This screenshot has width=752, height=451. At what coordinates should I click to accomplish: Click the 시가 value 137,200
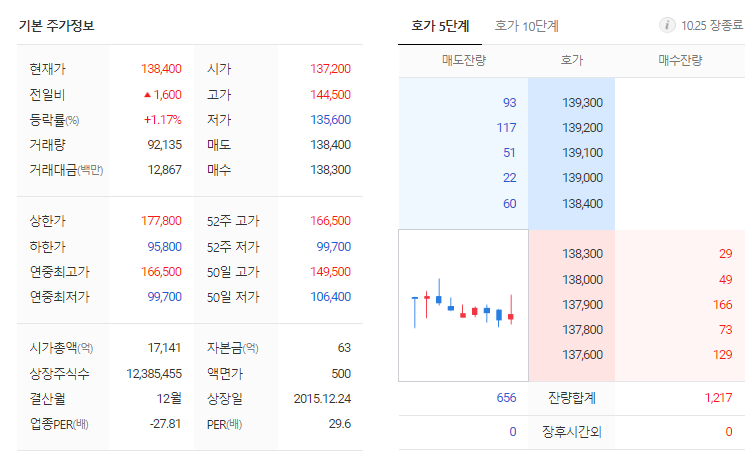click(x=330, y=69)
